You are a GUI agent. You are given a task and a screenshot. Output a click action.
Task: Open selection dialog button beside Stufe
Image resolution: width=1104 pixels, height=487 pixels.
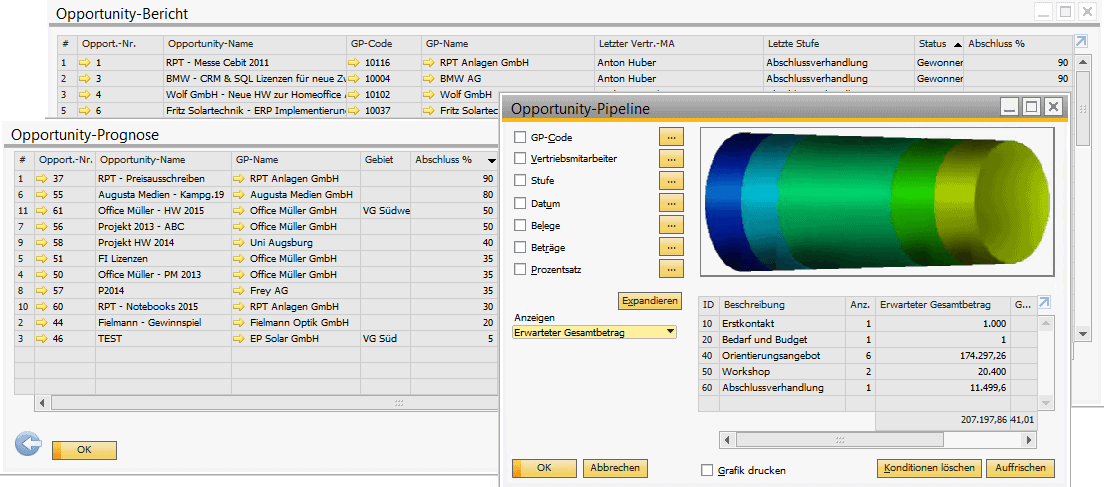point(671,181)
